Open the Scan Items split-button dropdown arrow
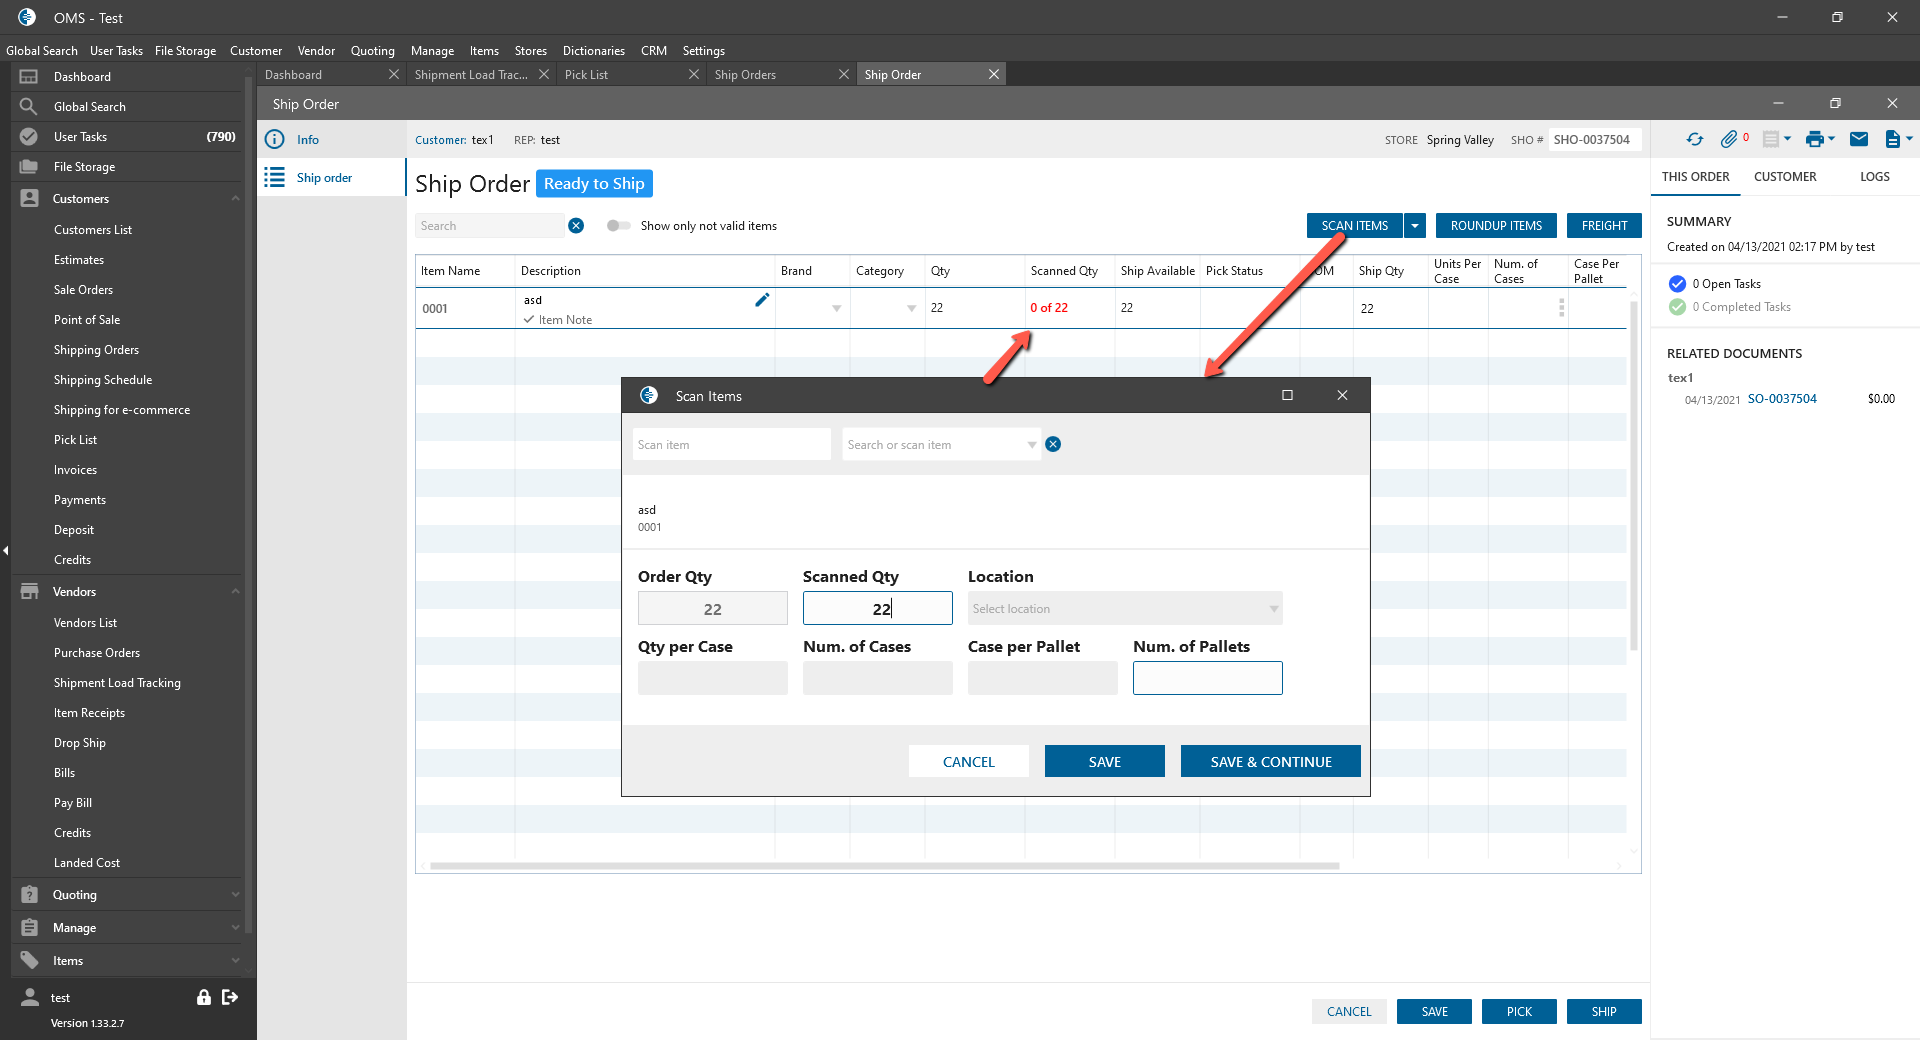Screen dimensions: 1920x1040 point(1415,226)
